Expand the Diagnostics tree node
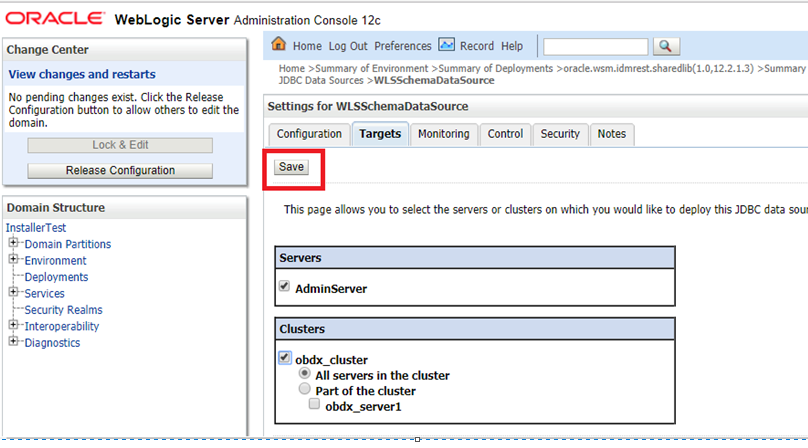The height and width of the screenshot is (448, 808). (x=13, y=341)
